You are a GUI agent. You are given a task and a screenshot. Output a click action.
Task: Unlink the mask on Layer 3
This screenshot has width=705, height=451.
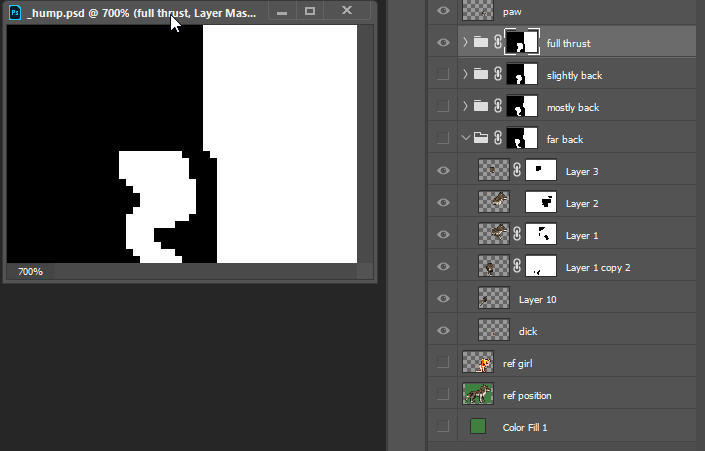coord(517,171)
